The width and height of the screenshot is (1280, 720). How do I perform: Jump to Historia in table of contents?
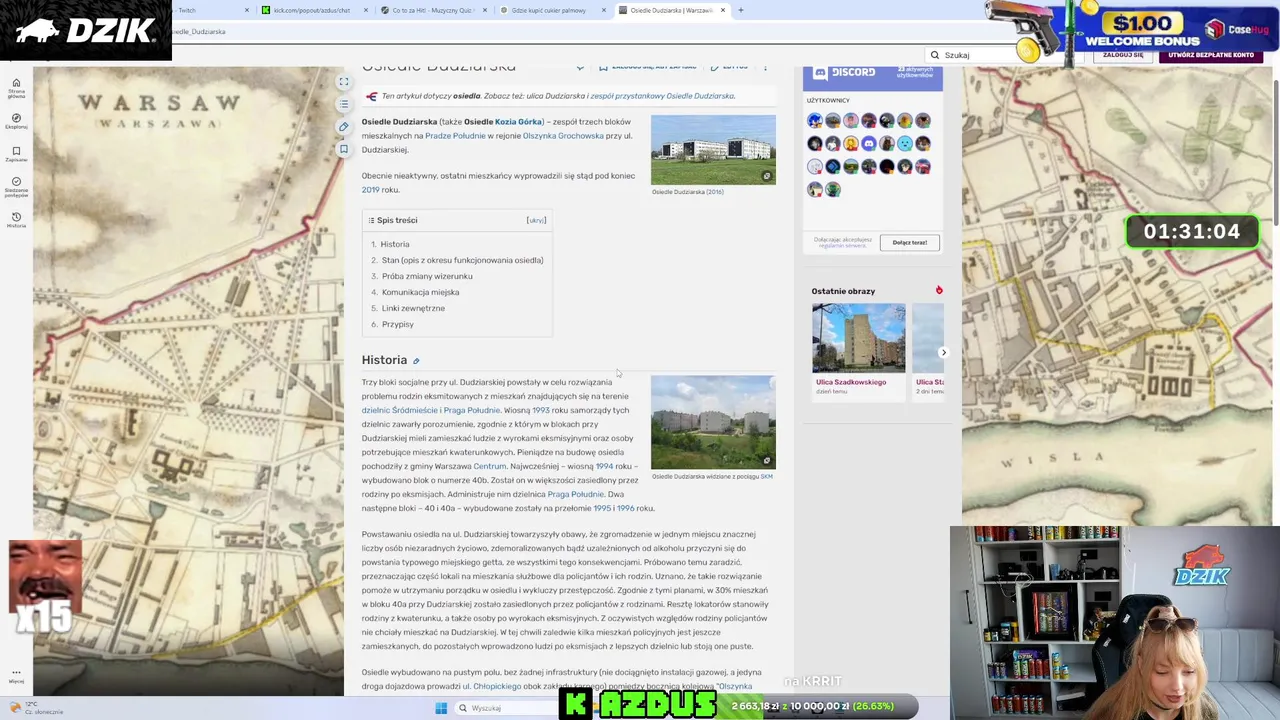tap(394, 244)
